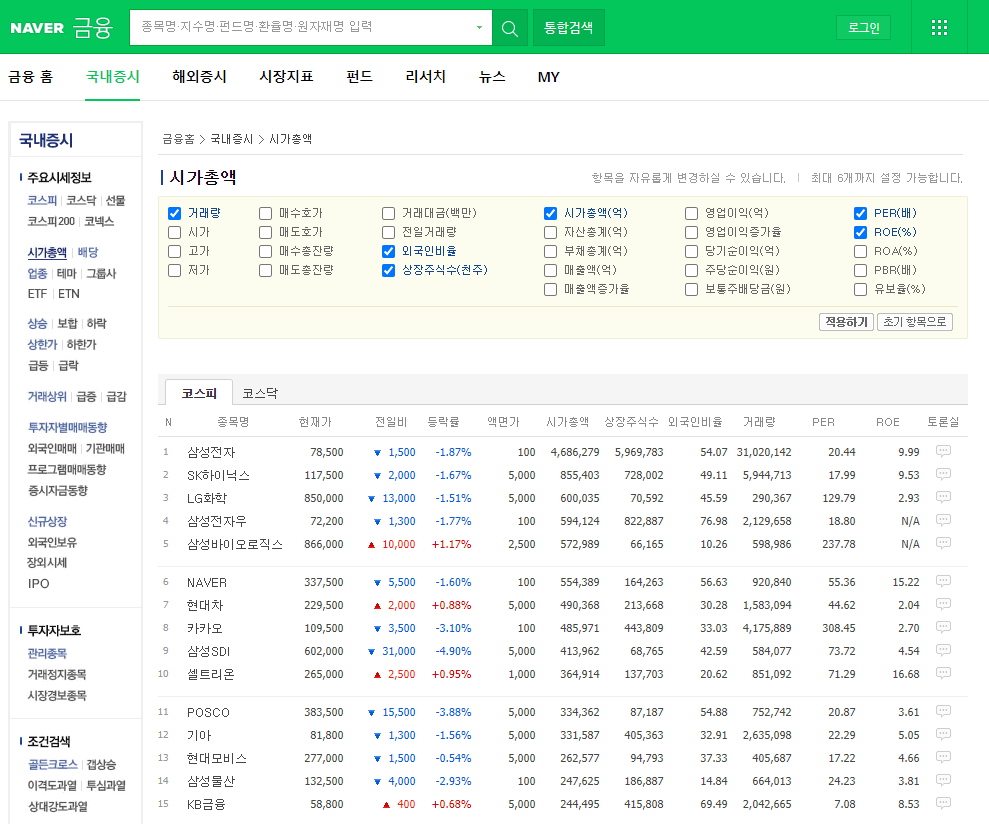The width and height of the screenshot is (989, 824).
Task: Open the IPO sidebar link
Action: click(x=38, y=584)
